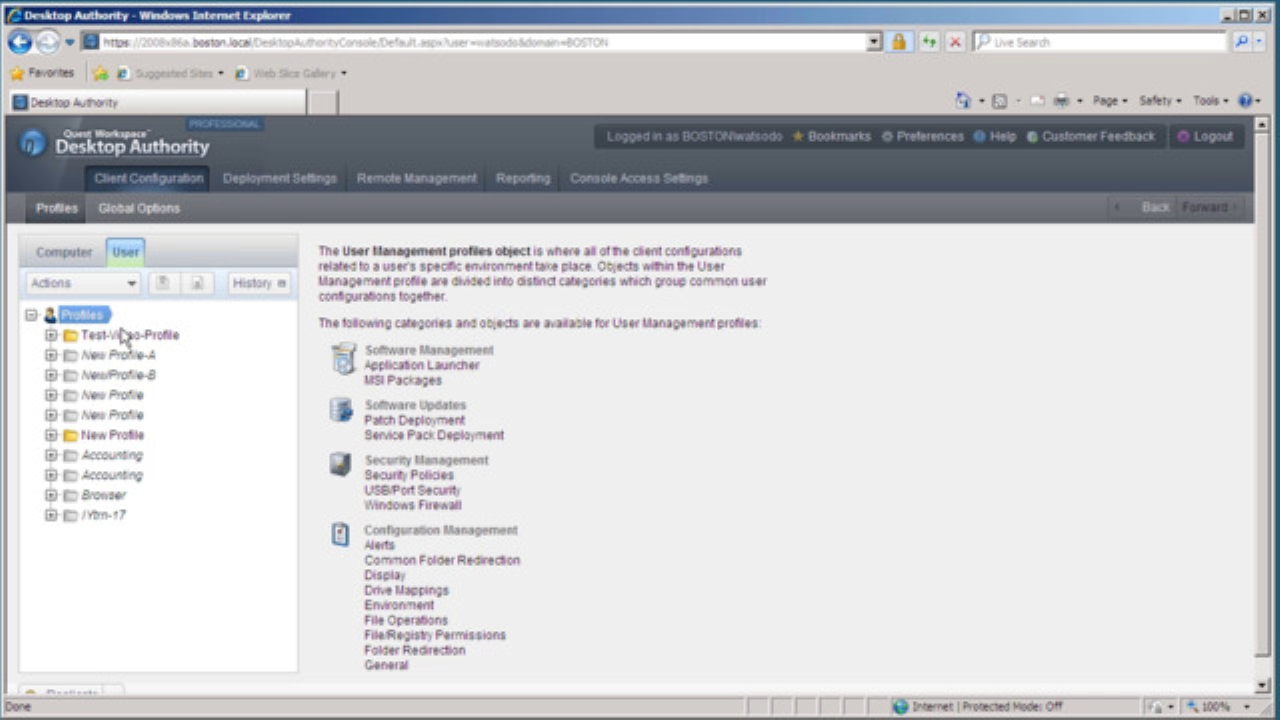
Task: Click the History button
Action: click(x=259, y=284)
